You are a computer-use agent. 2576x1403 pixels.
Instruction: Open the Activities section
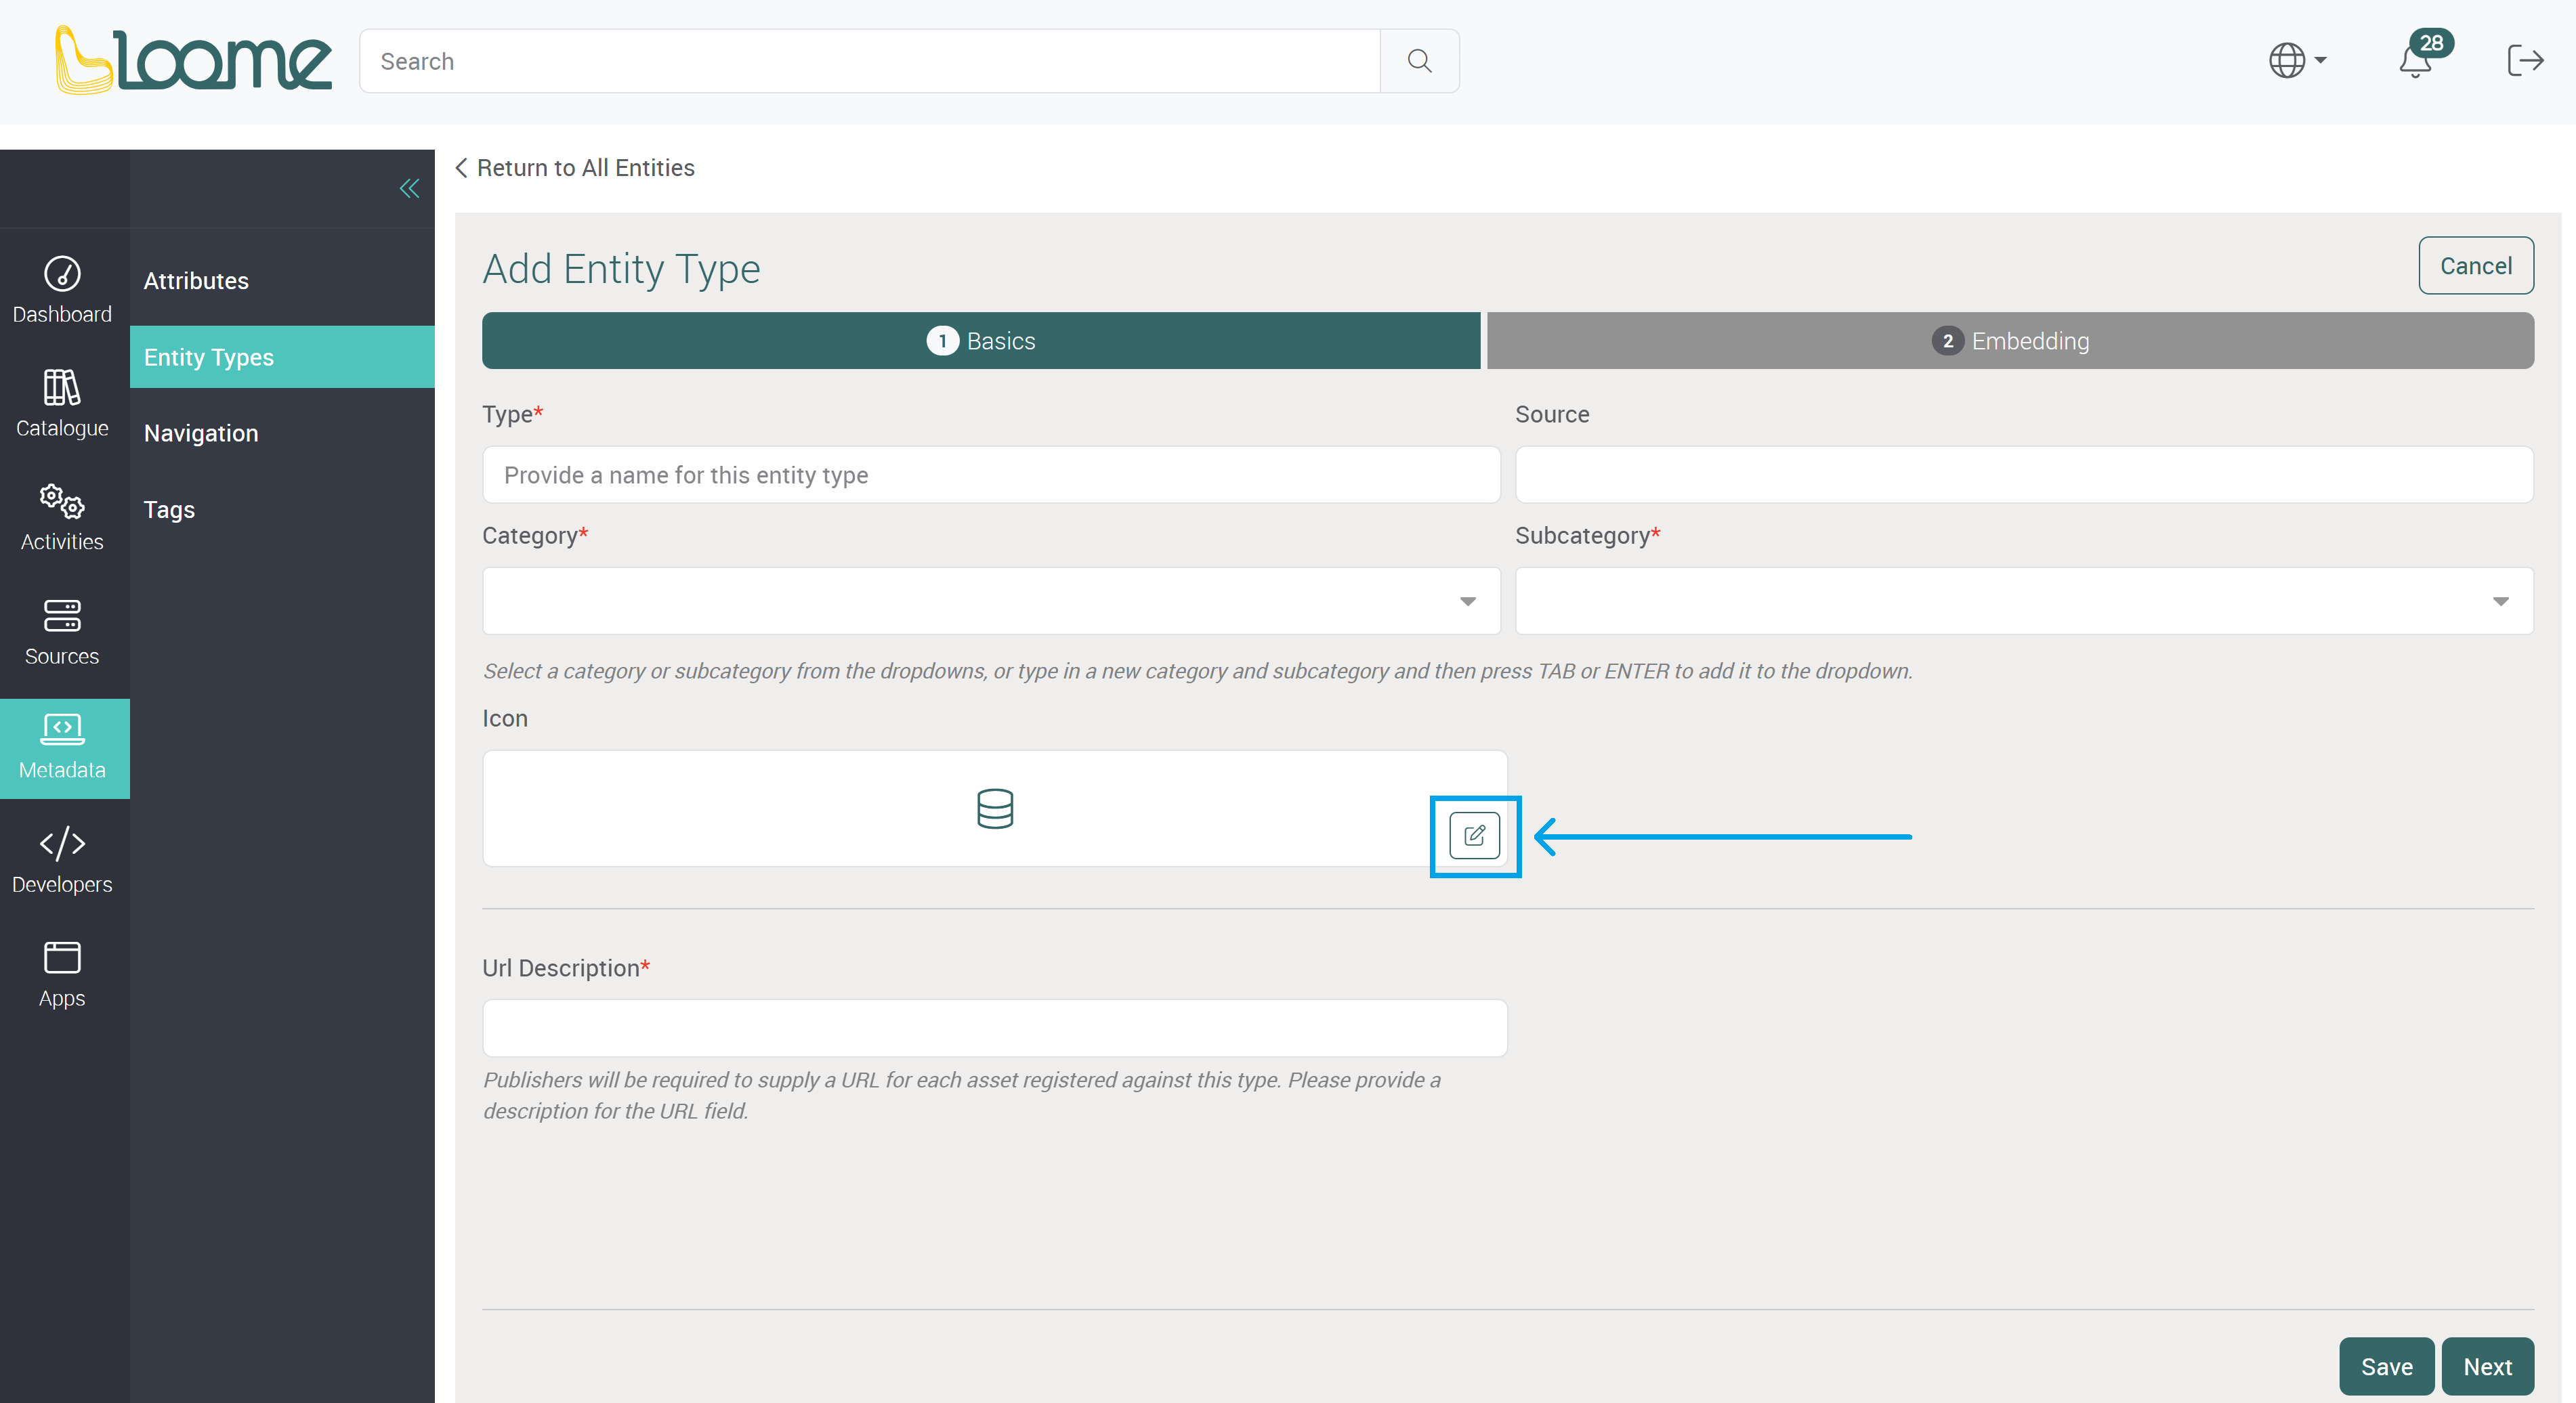[62, 517]
